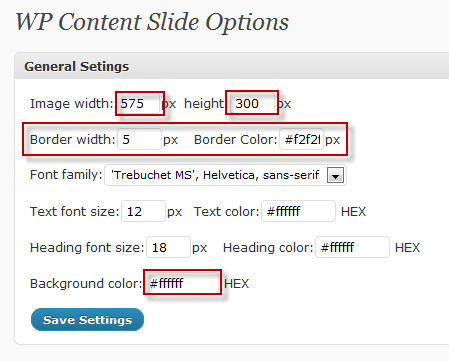Viewport: 449px width, 361px height.
Task: Click the Heading color label
Action: 268,247
